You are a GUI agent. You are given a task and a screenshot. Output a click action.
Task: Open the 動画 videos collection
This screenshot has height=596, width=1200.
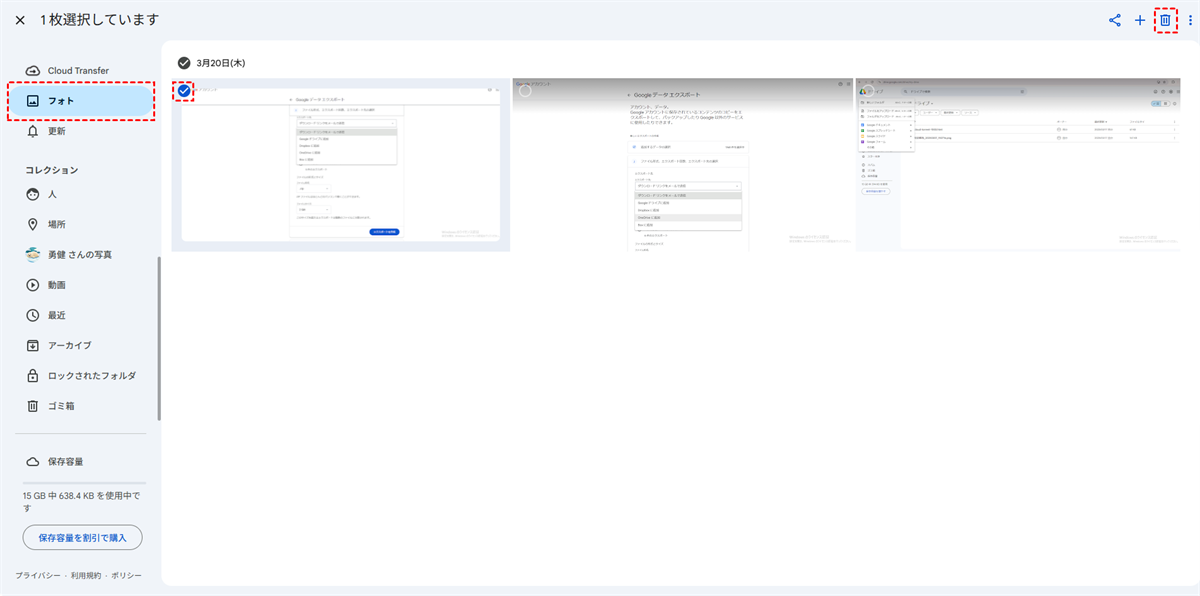[57, 285]
